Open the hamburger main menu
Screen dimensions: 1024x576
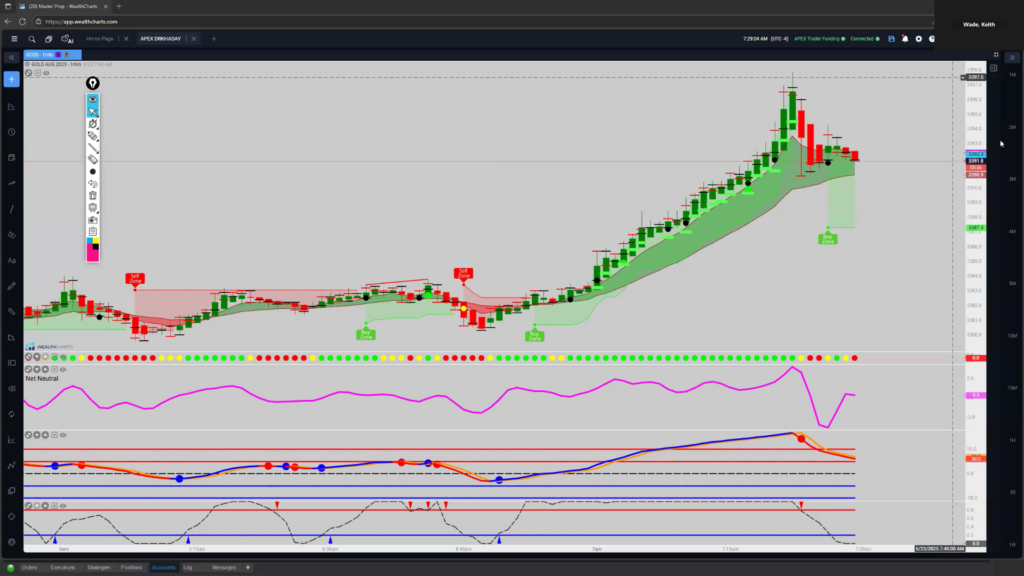coord(14,39)
